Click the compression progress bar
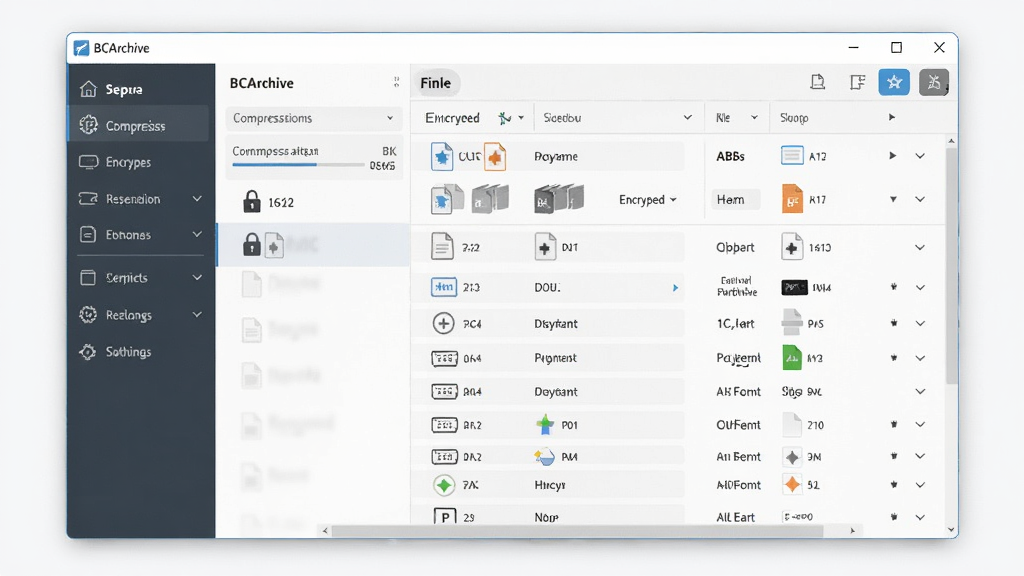 point(298,165)
